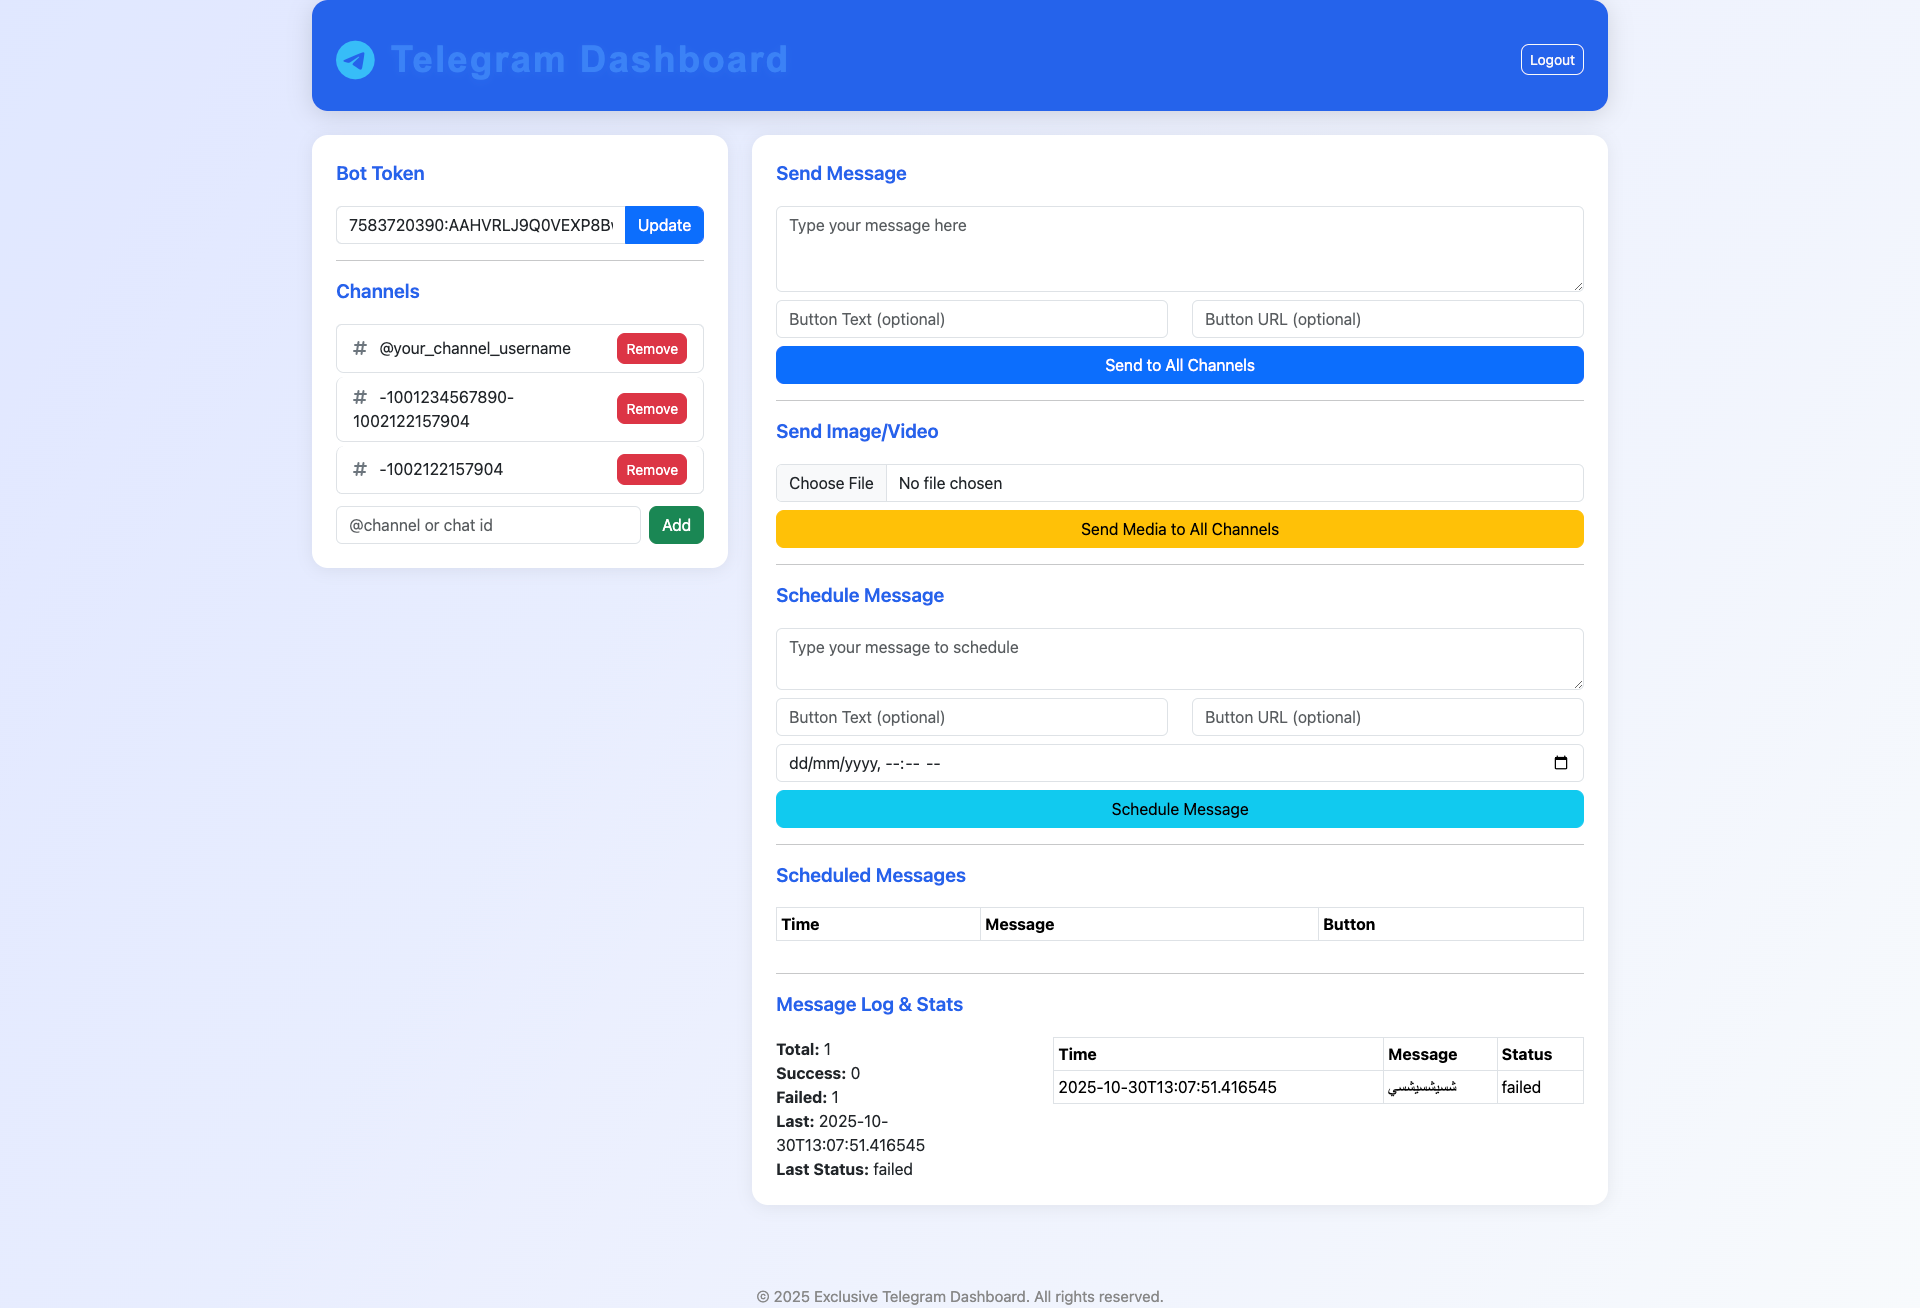
Task: Click hash icon beside @your_channel_username
Action: 360,348
